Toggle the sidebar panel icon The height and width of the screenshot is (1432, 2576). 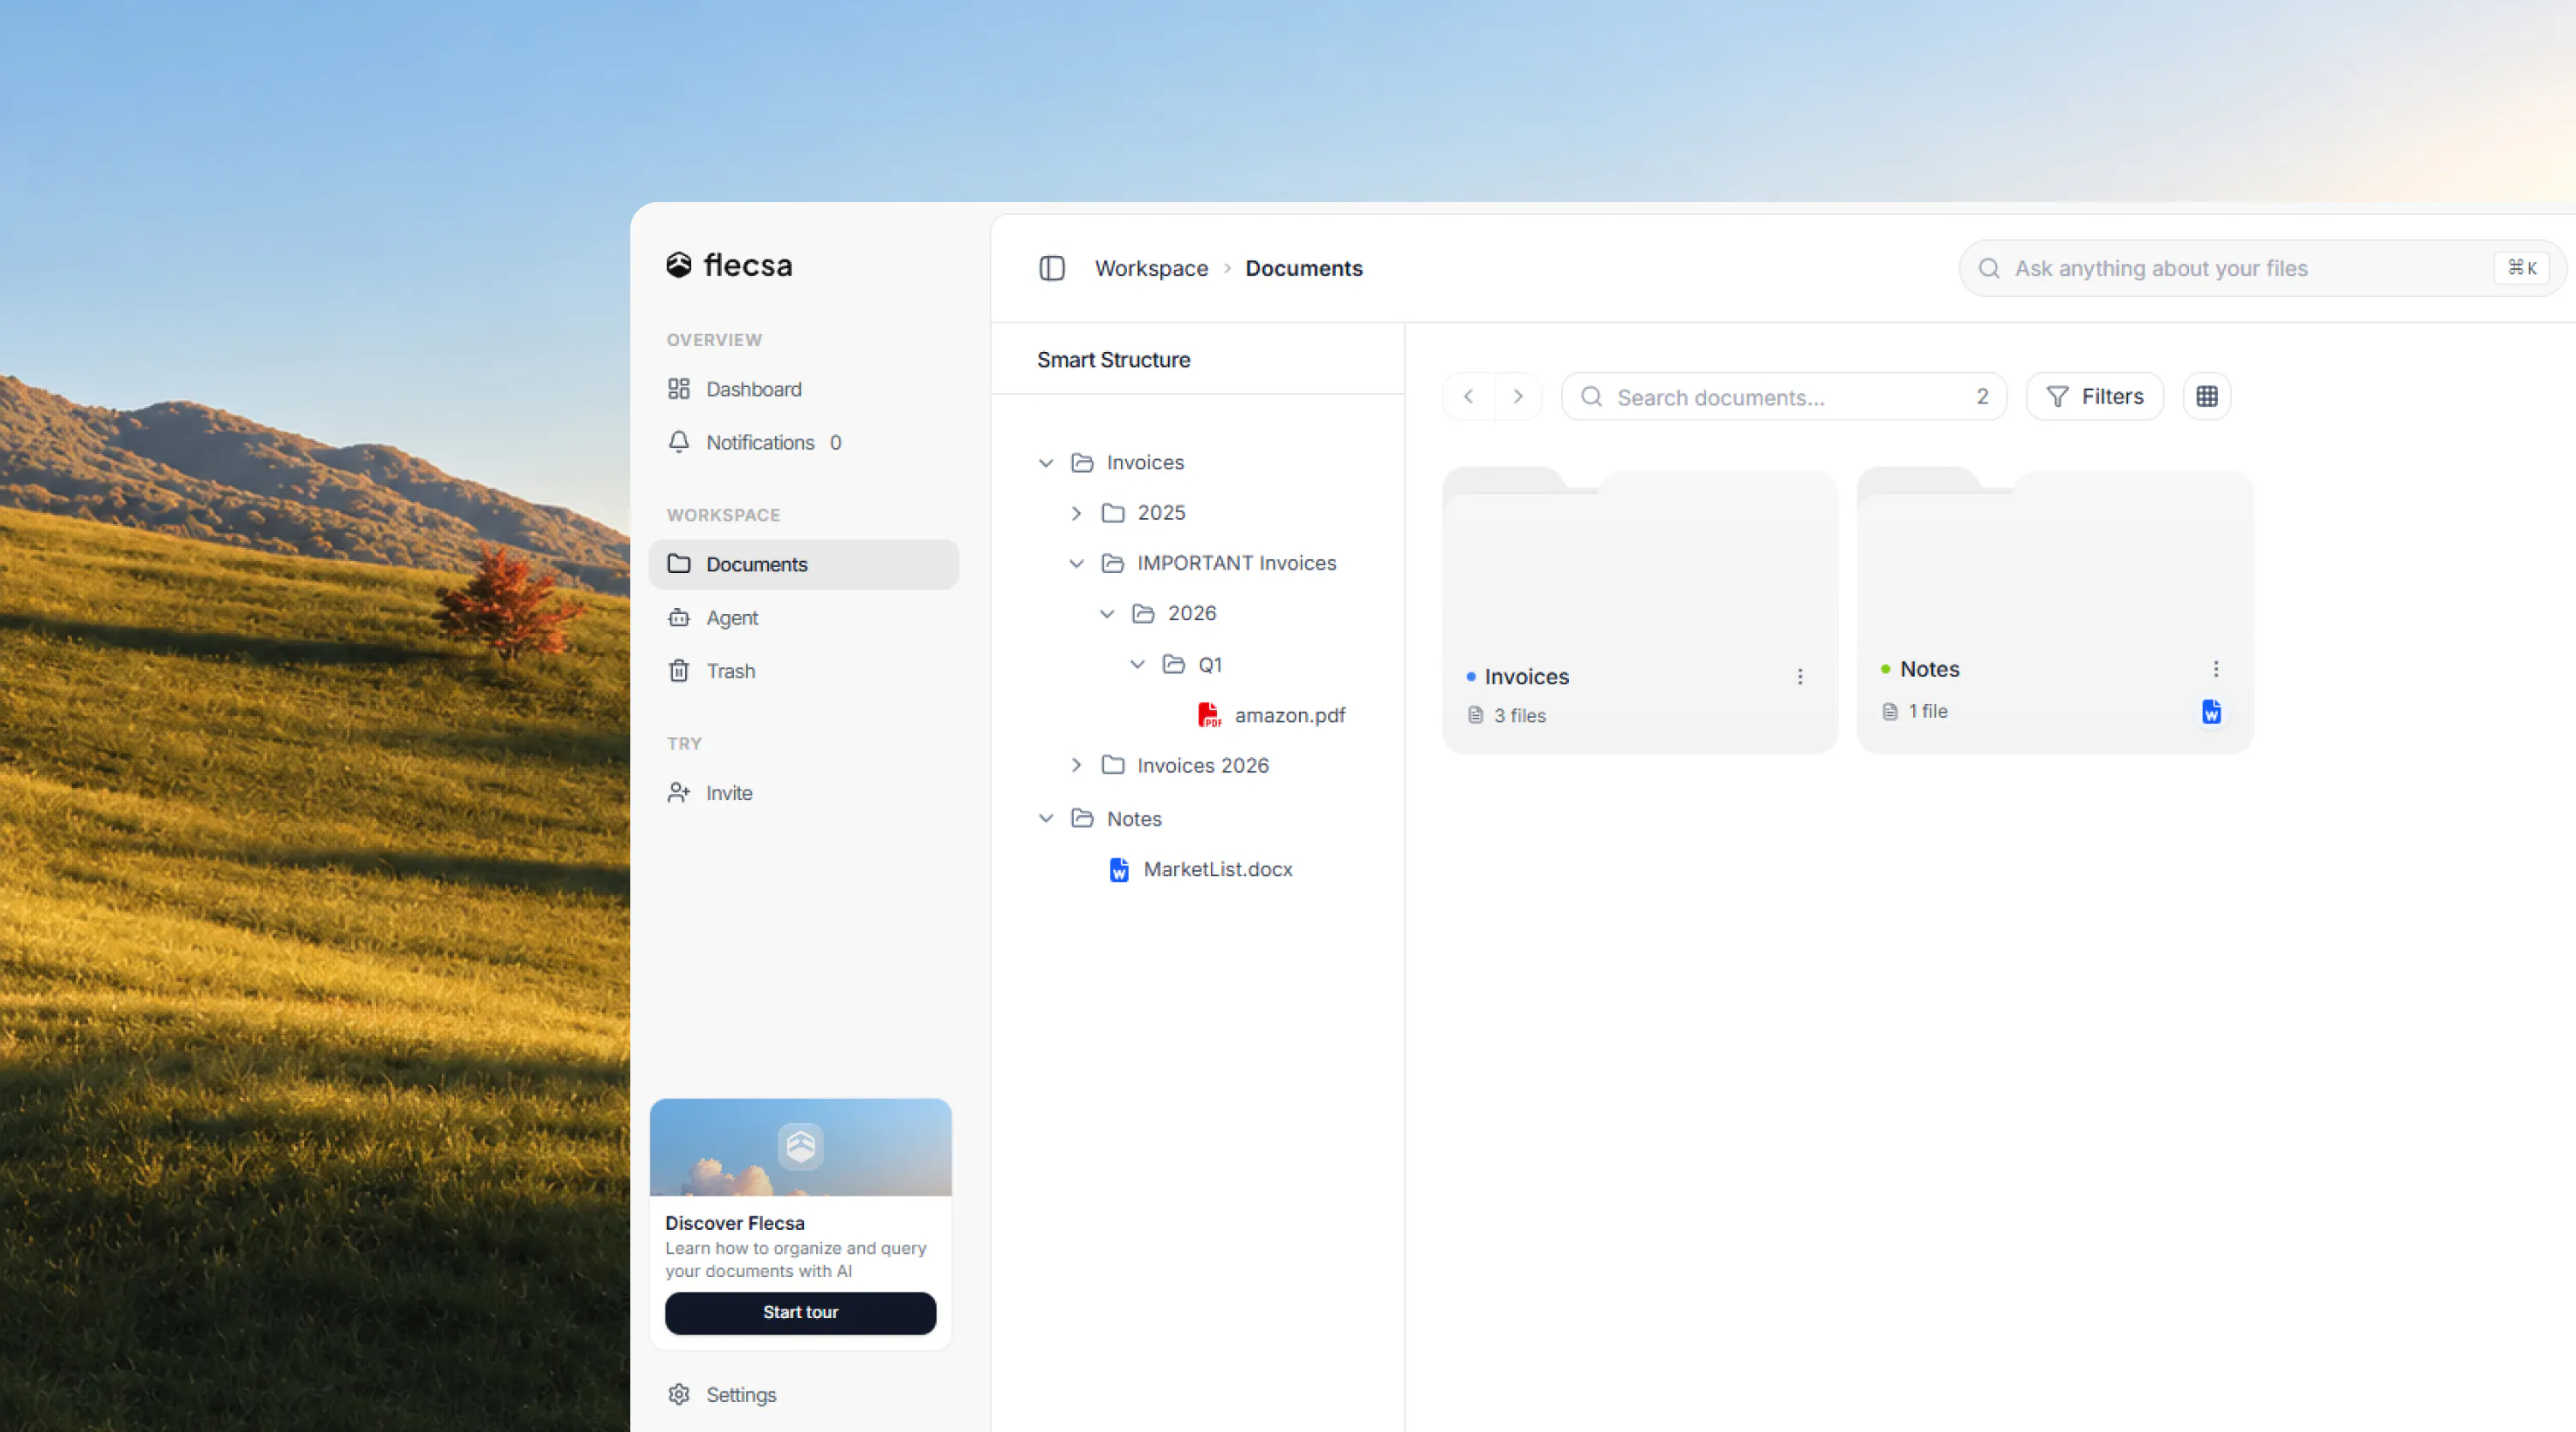tap(1051, 268)
